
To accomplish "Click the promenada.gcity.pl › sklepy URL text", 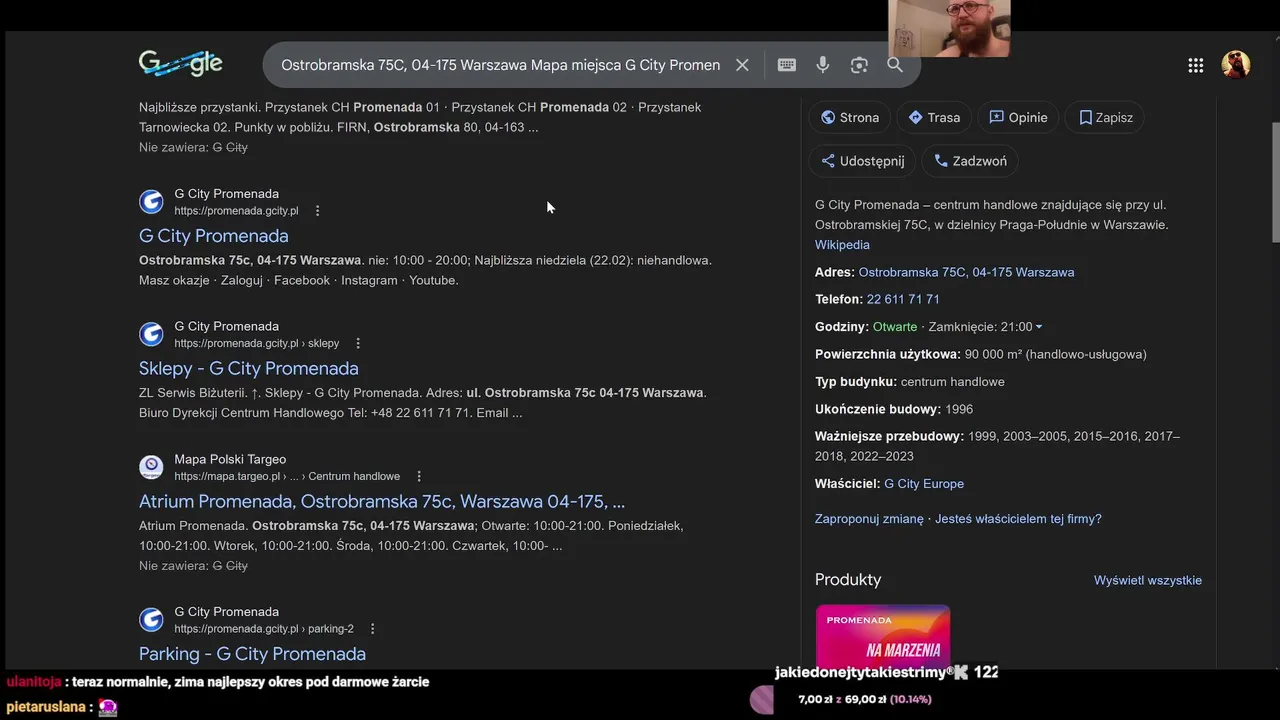I will pyautogui.click(x=257, y=344).
